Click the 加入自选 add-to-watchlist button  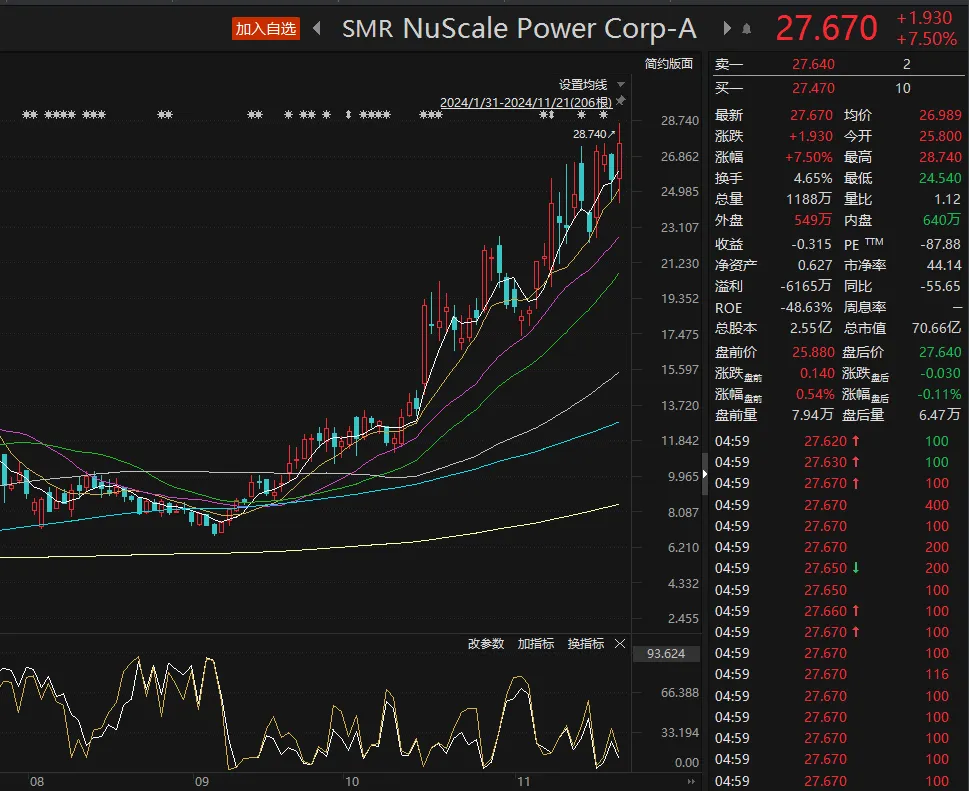(266, 29)
